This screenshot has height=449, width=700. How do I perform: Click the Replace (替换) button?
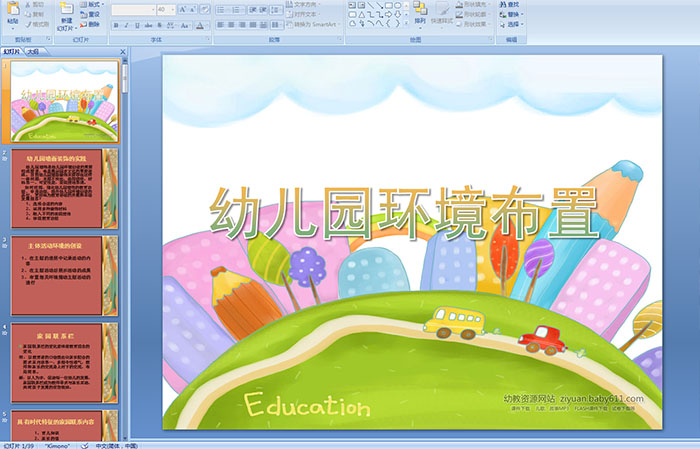512,14
